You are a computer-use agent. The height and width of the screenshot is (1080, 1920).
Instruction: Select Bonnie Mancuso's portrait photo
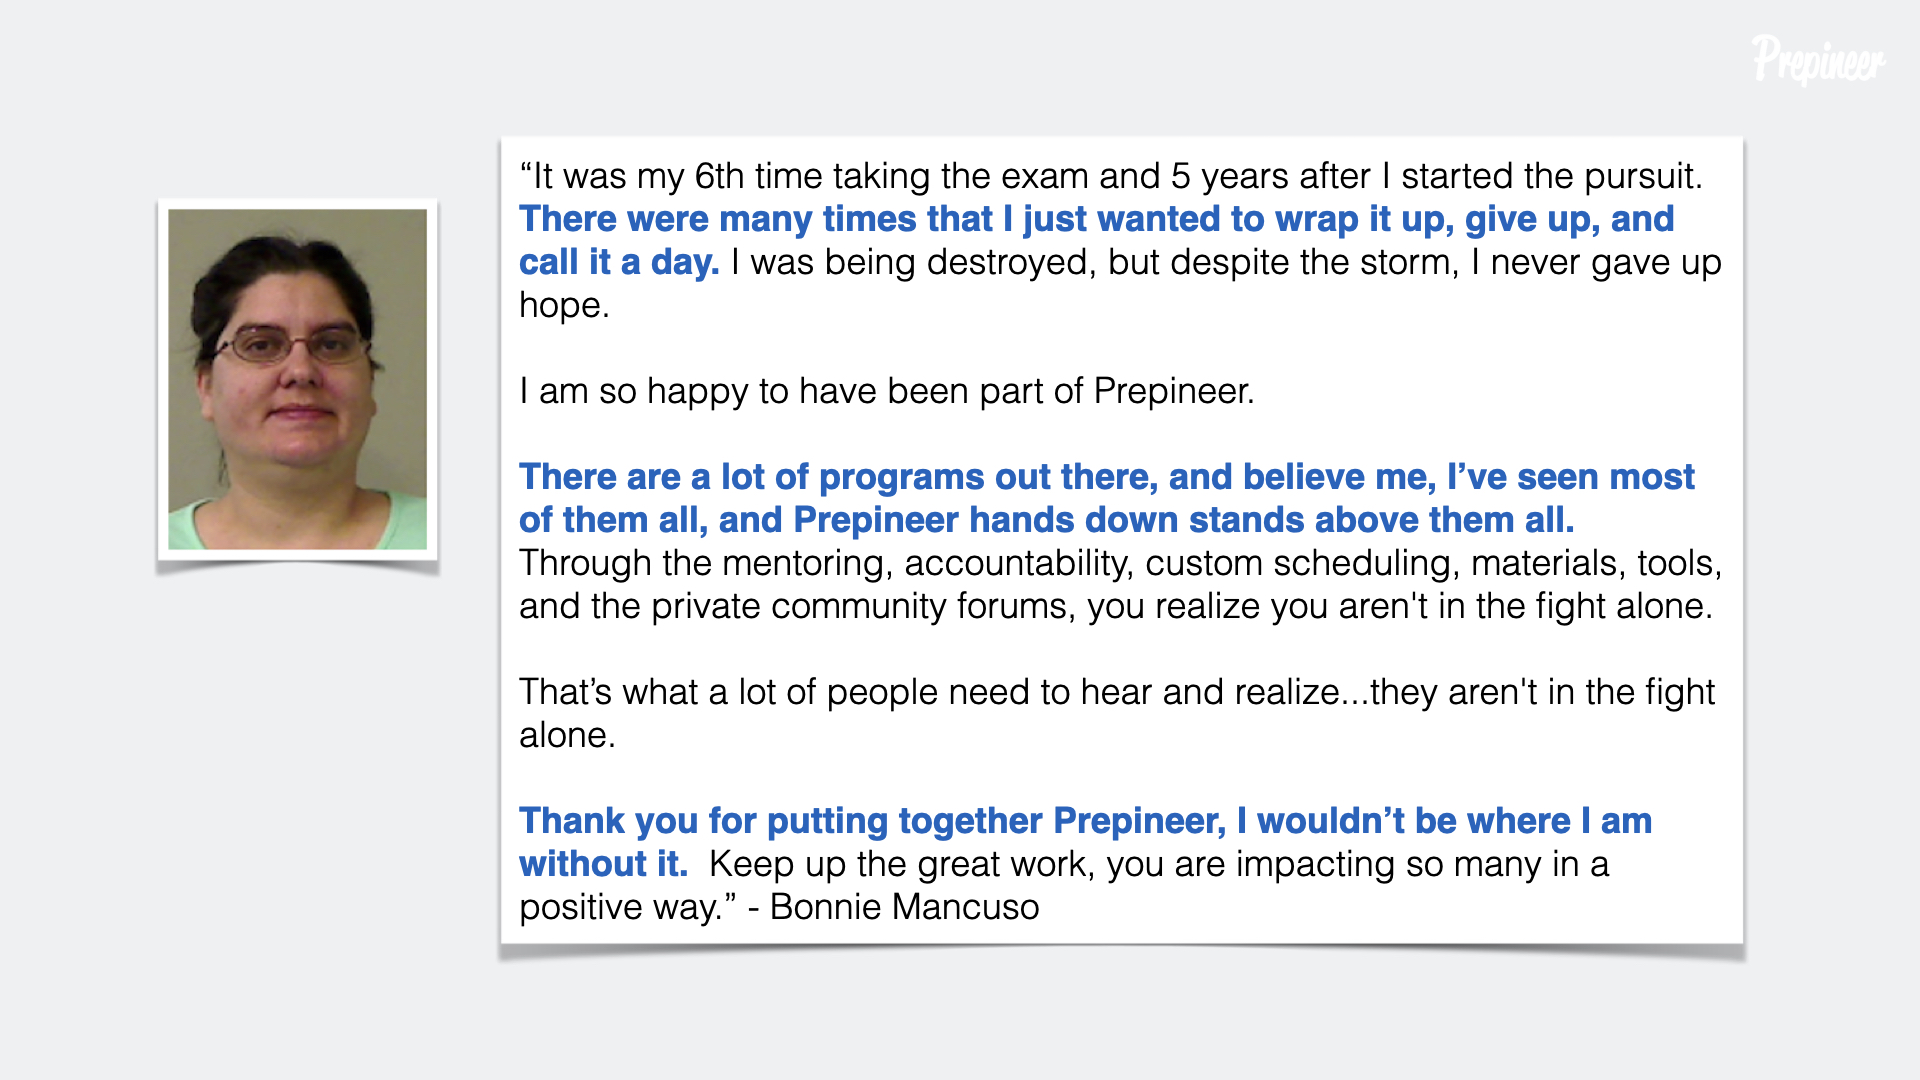pos(297,379)
